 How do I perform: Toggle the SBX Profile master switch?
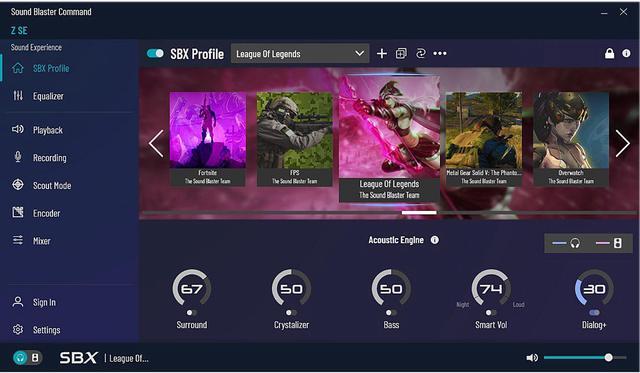point(155,53)
